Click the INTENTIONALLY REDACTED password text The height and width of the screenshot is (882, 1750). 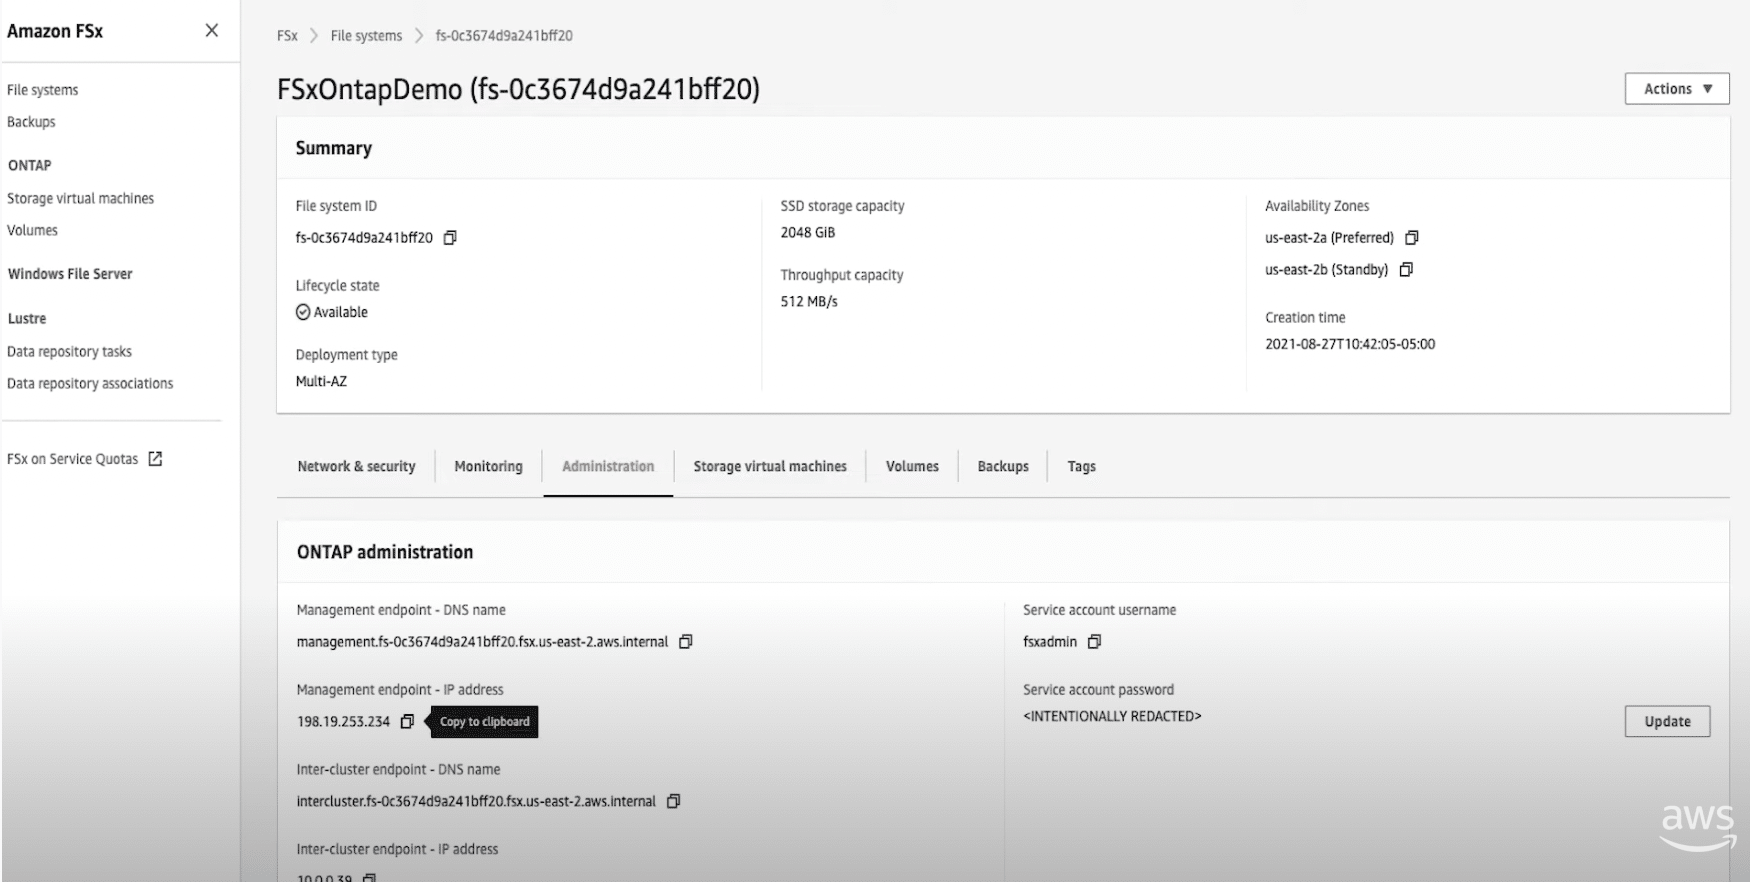coord(1112,717)
